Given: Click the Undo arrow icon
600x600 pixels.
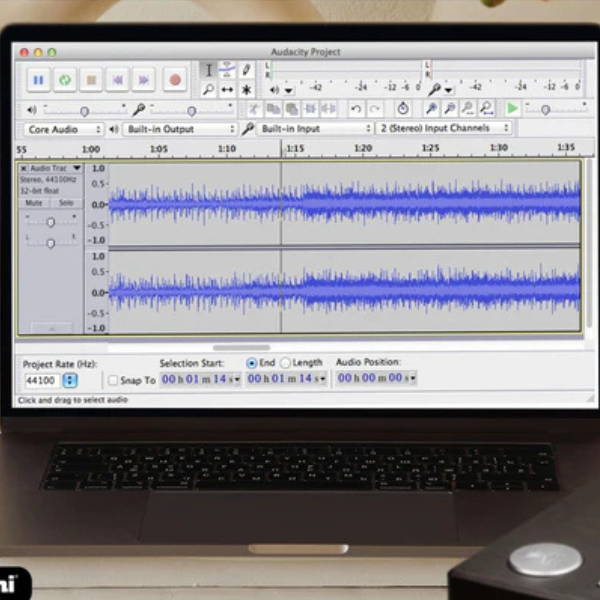Looking at the screenshot, I should 356,109.
